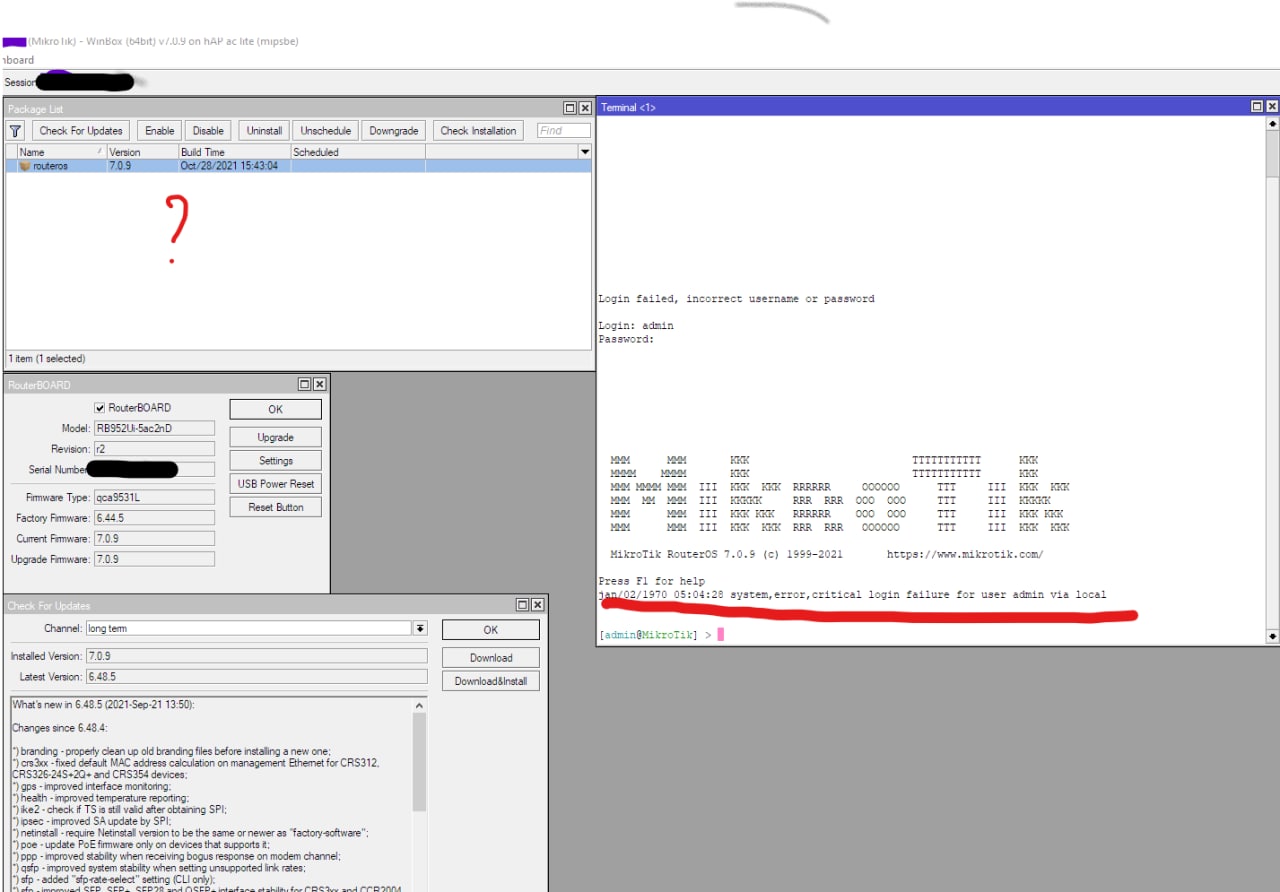
Task: Click the changelog scrollbar thumb
Action: click(x=419, y=761)
